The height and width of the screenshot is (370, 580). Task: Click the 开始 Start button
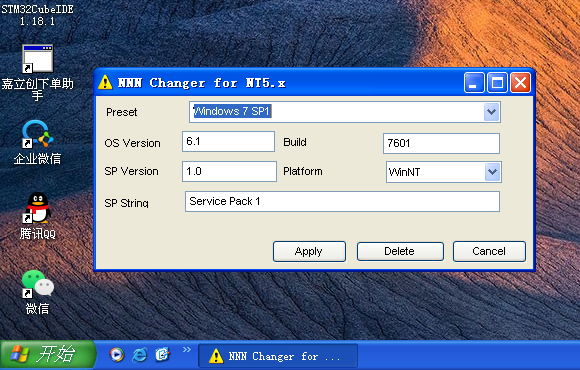click(47, 354)
